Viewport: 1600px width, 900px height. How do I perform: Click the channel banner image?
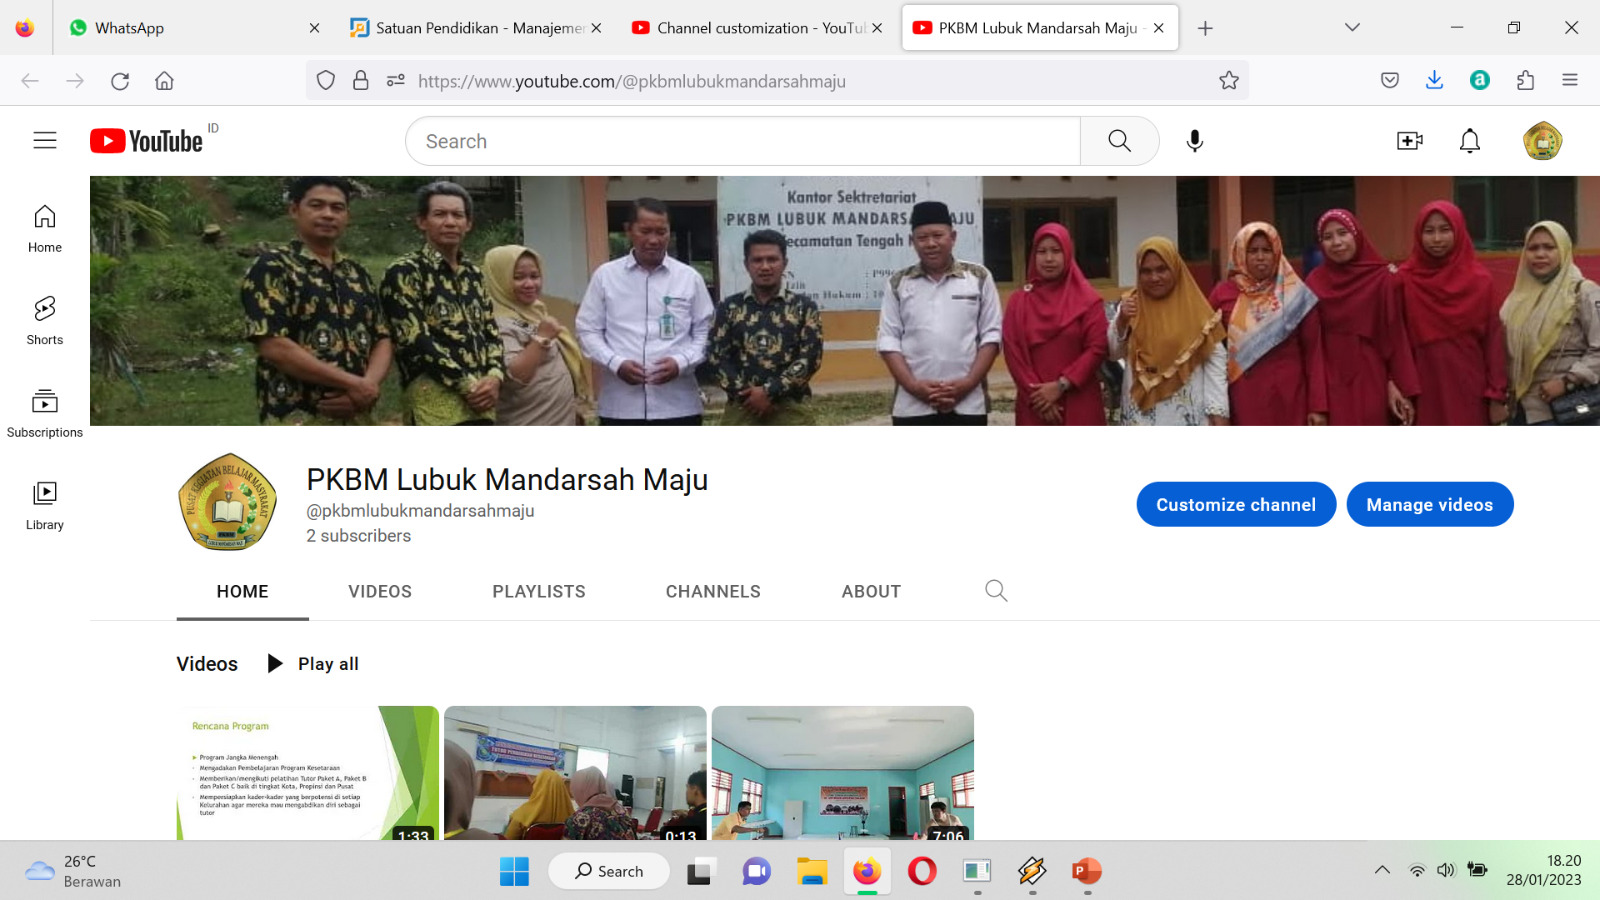tap(845, 301)
